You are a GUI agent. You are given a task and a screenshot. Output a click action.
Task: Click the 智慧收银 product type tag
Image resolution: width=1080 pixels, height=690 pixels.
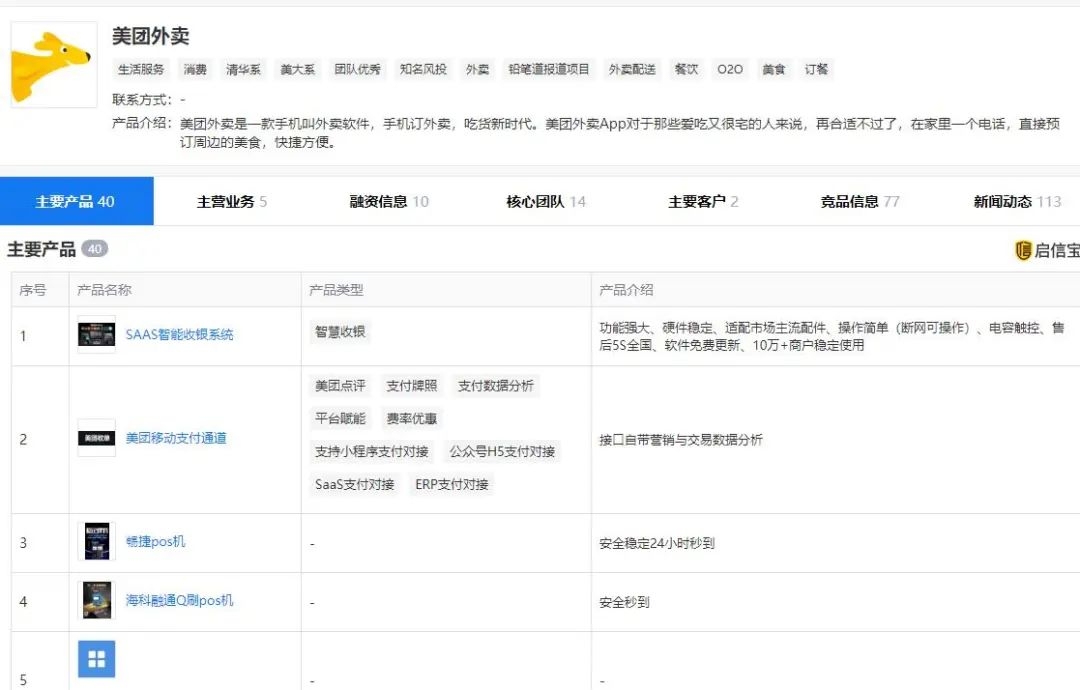pos(340,332)
